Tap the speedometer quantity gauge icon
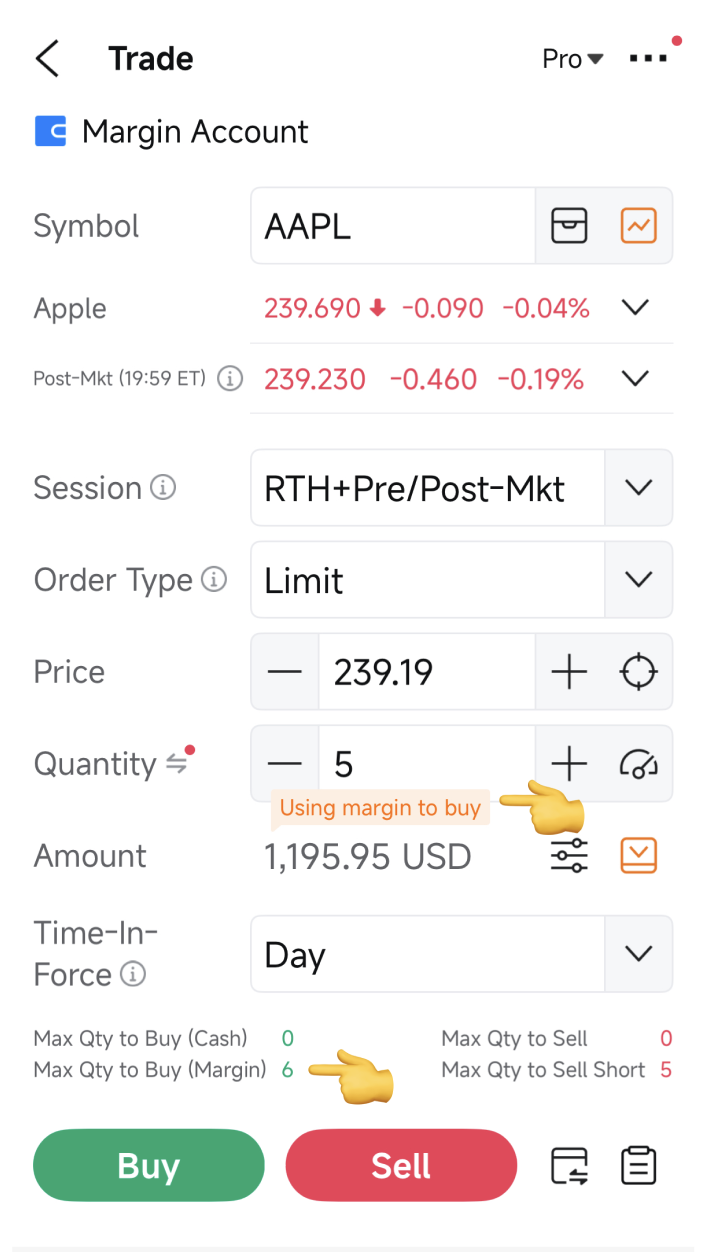 click(x=638, y=764)
